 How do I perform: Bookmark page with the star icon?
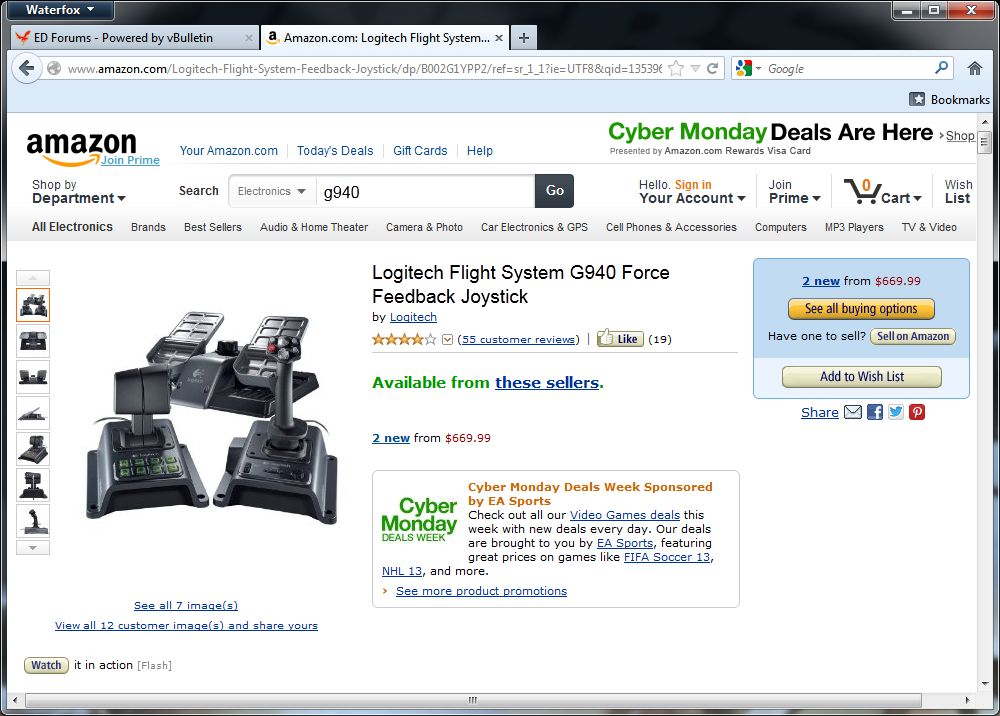676,68
